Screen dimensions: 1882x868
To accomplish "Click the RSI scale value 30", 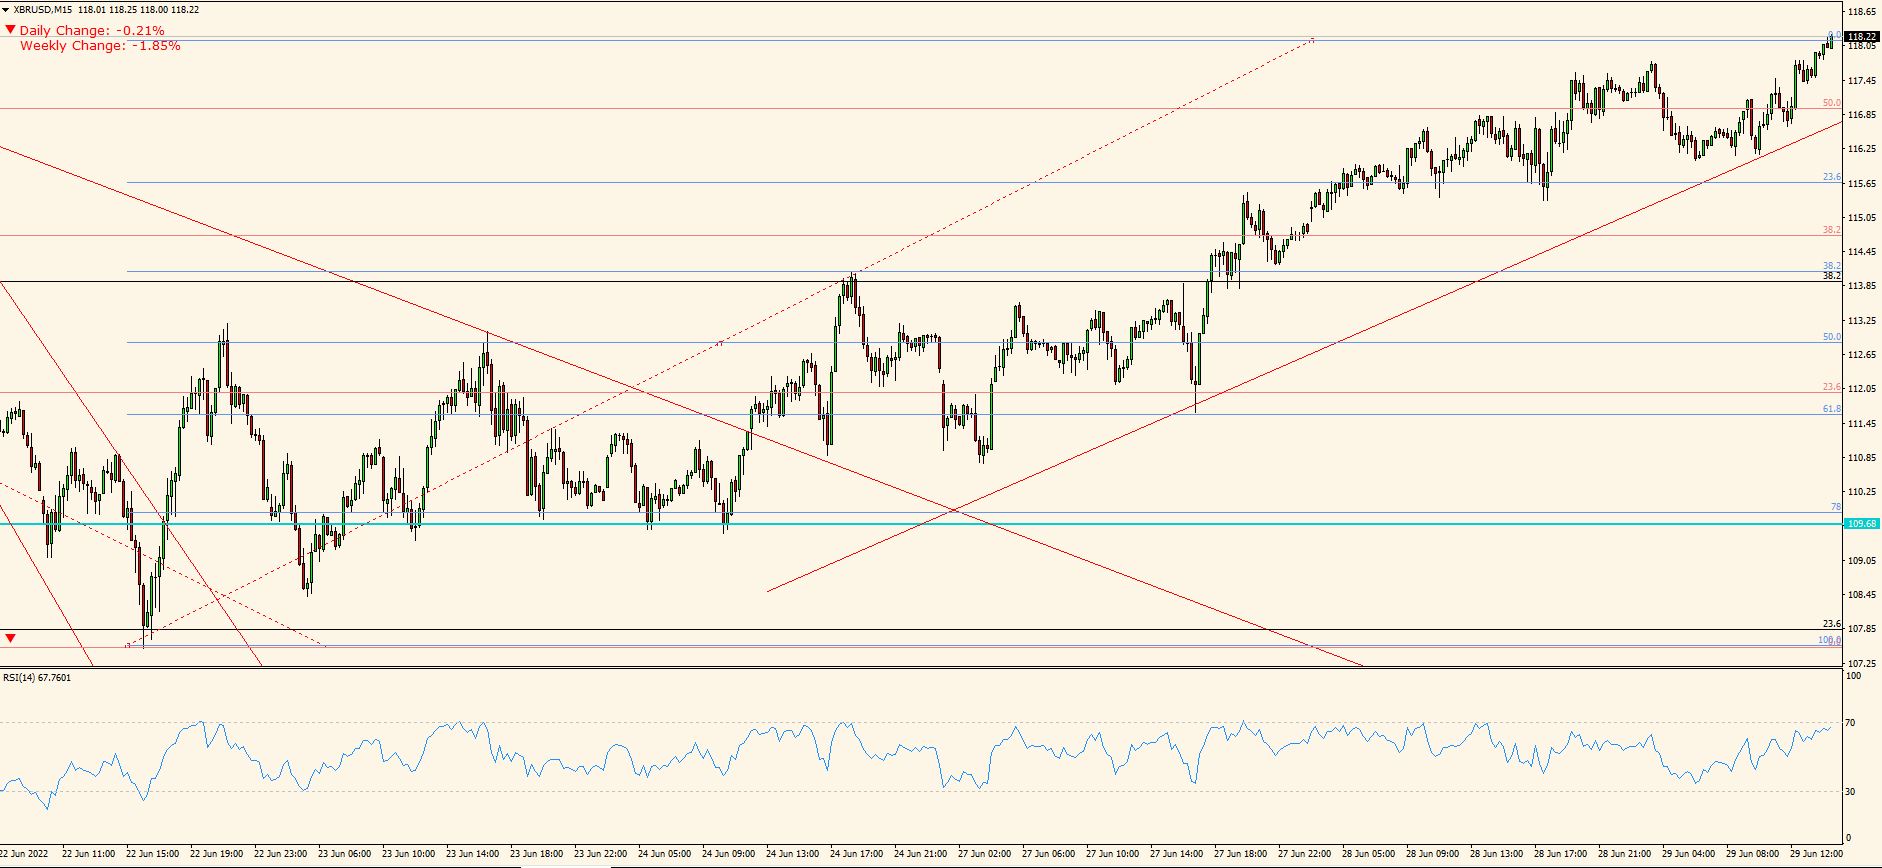I will (1851, 792).
